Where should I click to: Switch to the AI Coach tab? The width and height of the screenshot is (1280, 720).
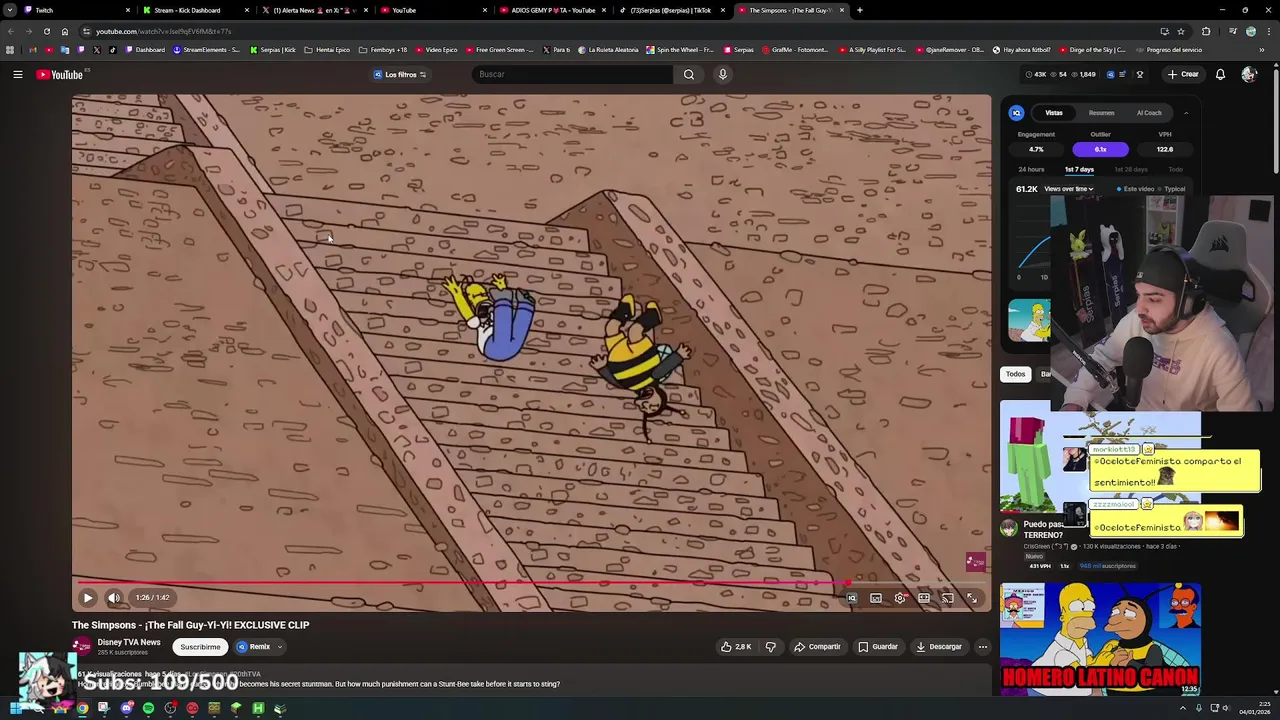[x=1149, y=113]
